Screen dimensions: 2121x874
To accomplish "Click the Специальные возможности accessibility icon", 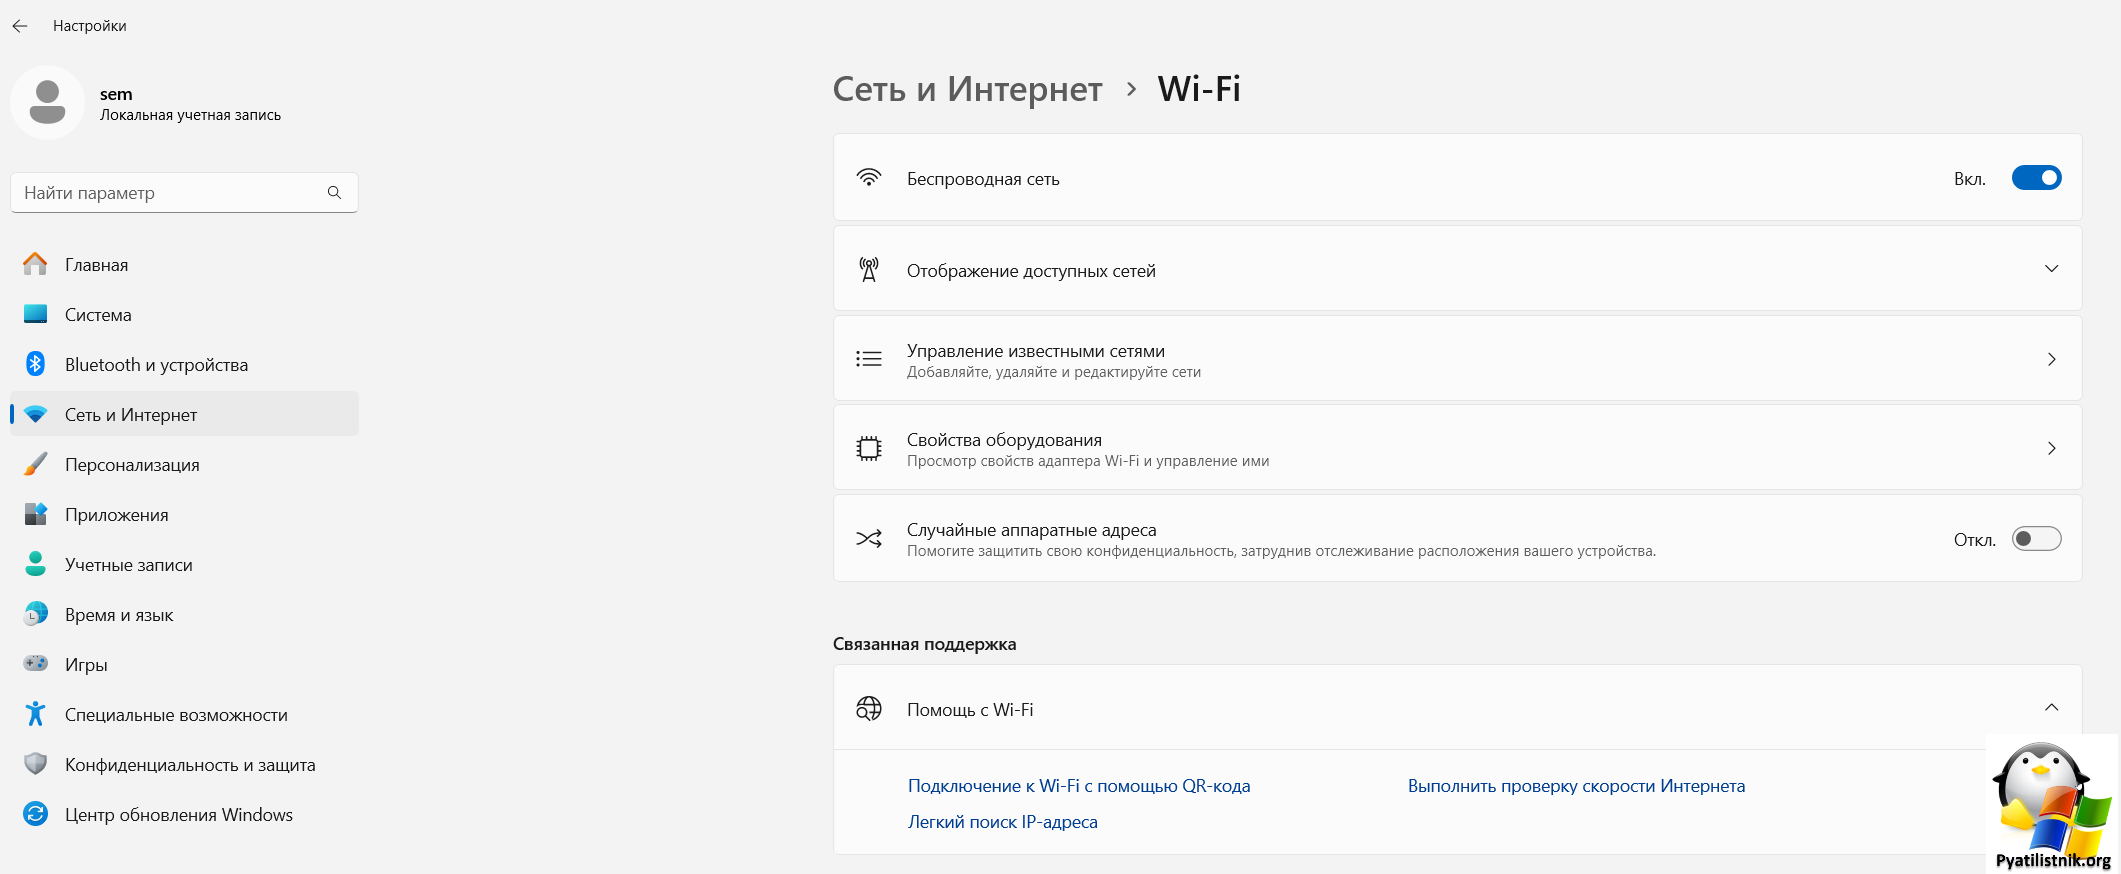I will coord(35,714).
